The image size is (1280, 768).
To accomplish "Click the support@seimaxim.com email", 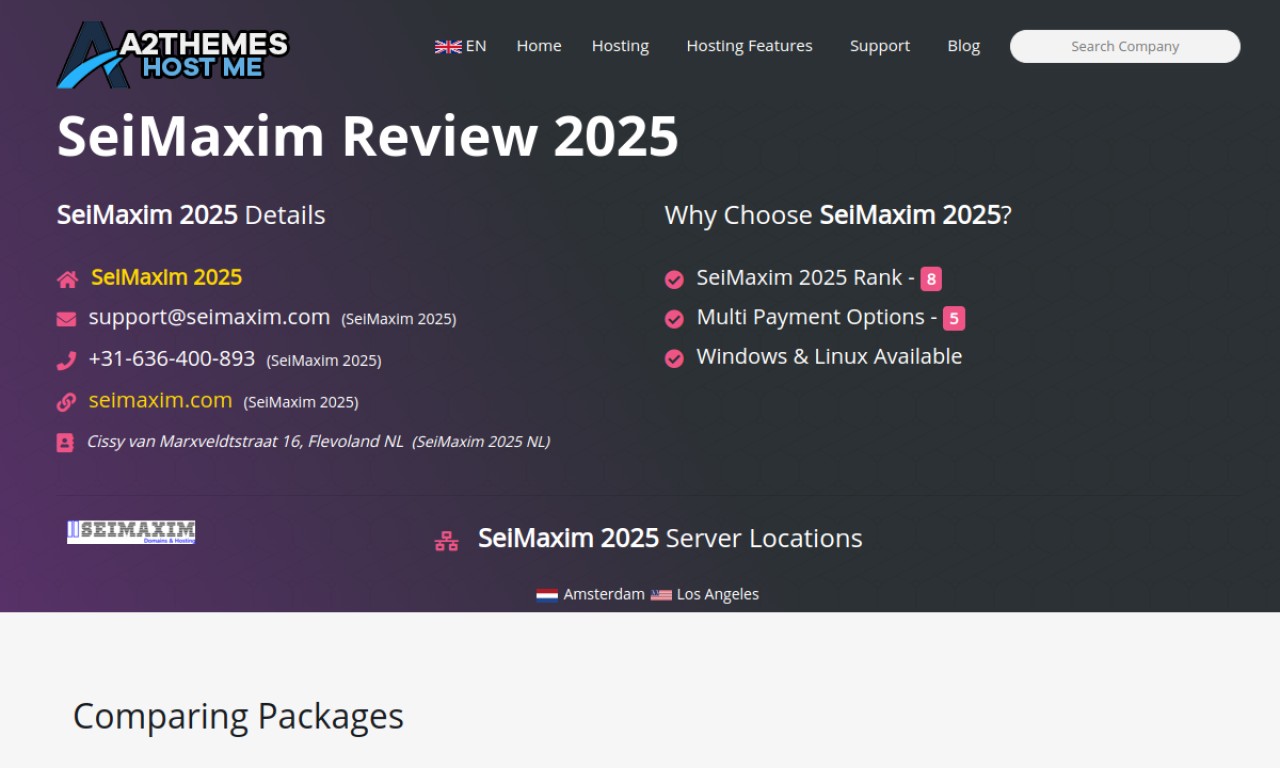I will [x=209, y=317].
